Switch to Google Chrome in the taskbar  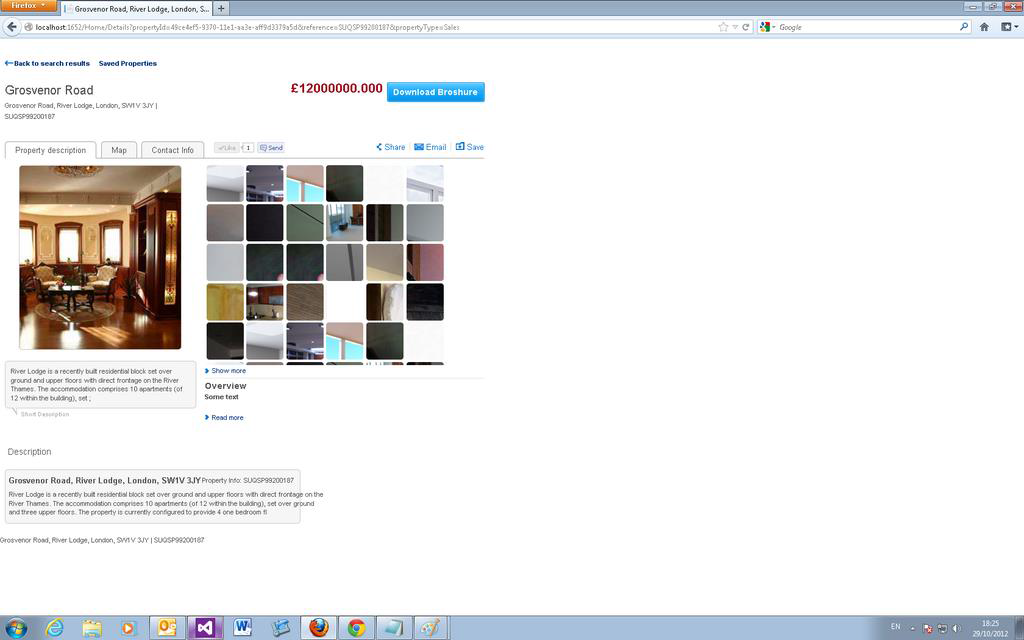[357, 628]
